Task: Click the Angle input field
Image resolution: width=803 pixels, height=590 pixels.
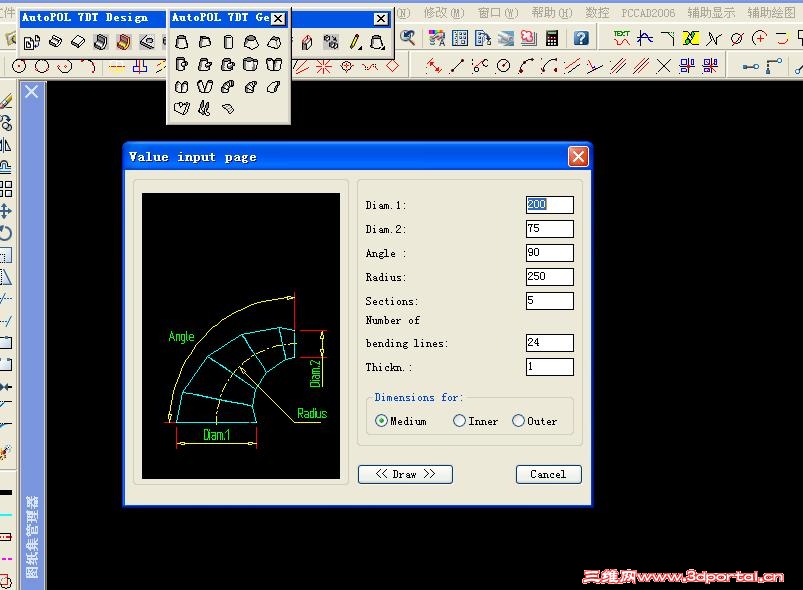Action: coord(550,252)
